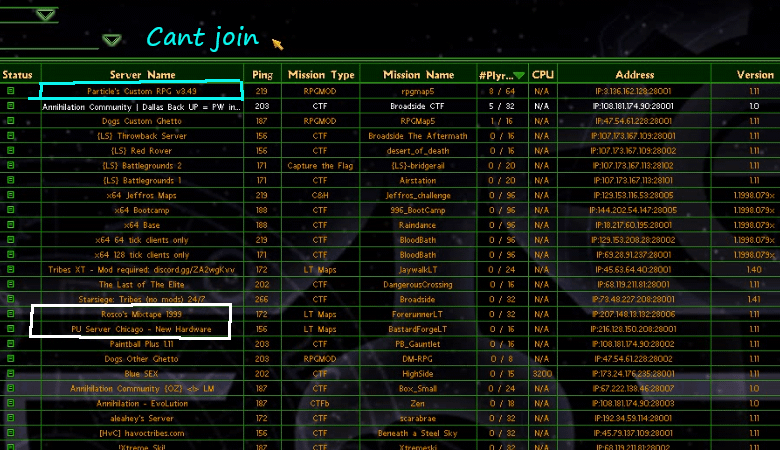Click Capture the Flag mission type cell

pyautogui.click(x=320, y=166)
